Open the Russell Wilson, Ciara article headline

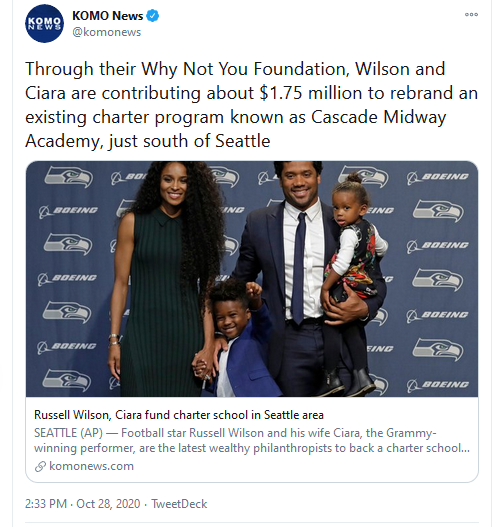pos(179,415)
